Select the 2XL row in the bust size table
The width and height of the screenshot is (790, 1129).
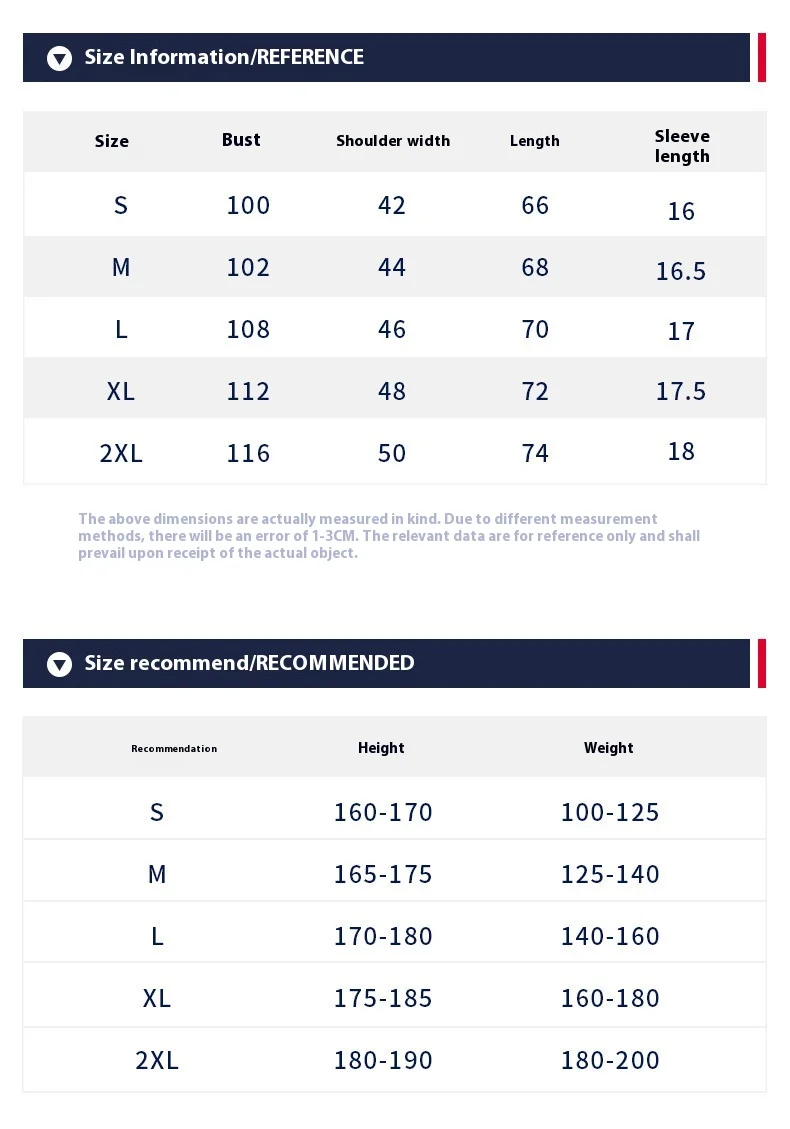pyautogui.click(x=121, y=453)
